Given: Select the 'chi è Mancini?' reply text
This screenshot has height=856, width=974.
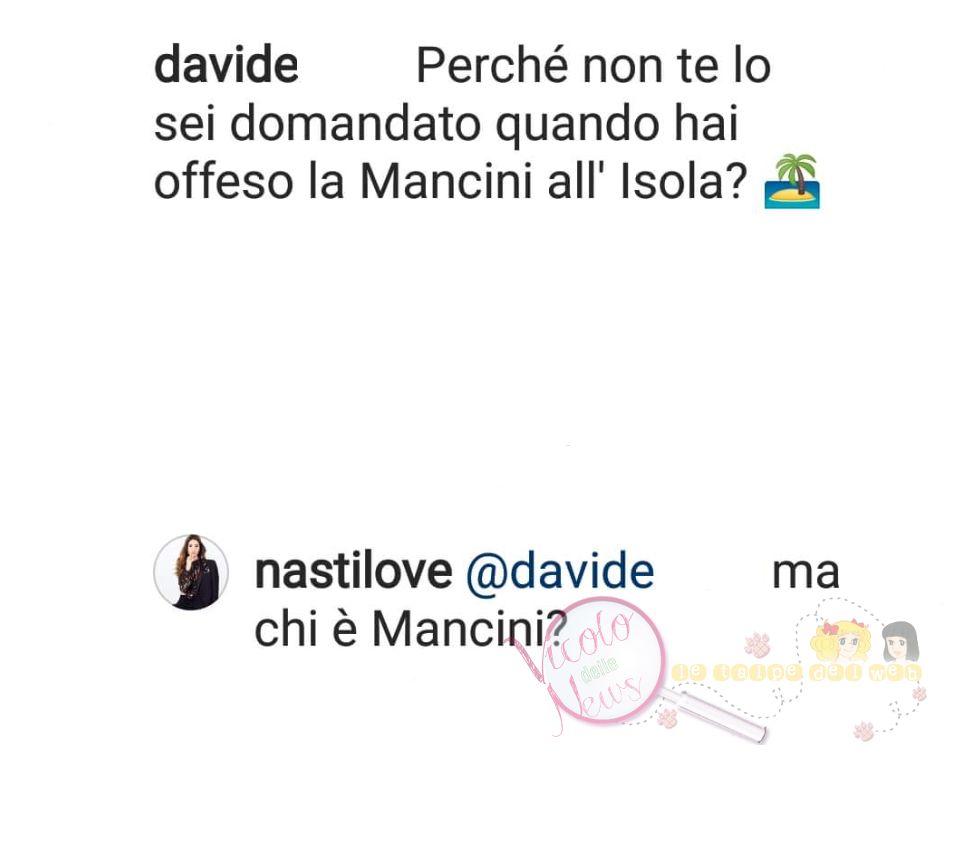Looking at the screenshot, I should click(x=411, y=630).
